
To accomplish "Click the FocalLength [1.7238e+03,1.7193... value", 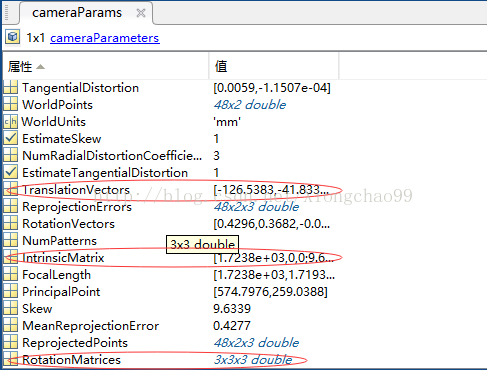I will (x=274, y=275).
